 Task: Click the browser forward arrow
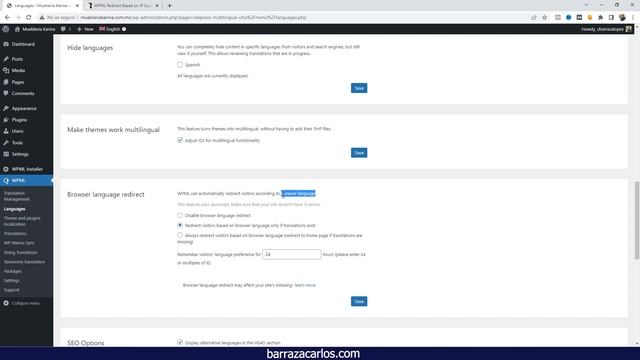coord(18,18)
